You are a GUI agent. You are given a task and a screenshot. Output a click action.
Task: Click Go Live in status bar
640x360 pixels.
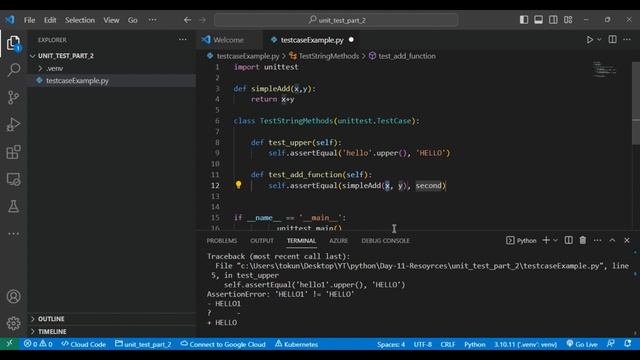582,344
